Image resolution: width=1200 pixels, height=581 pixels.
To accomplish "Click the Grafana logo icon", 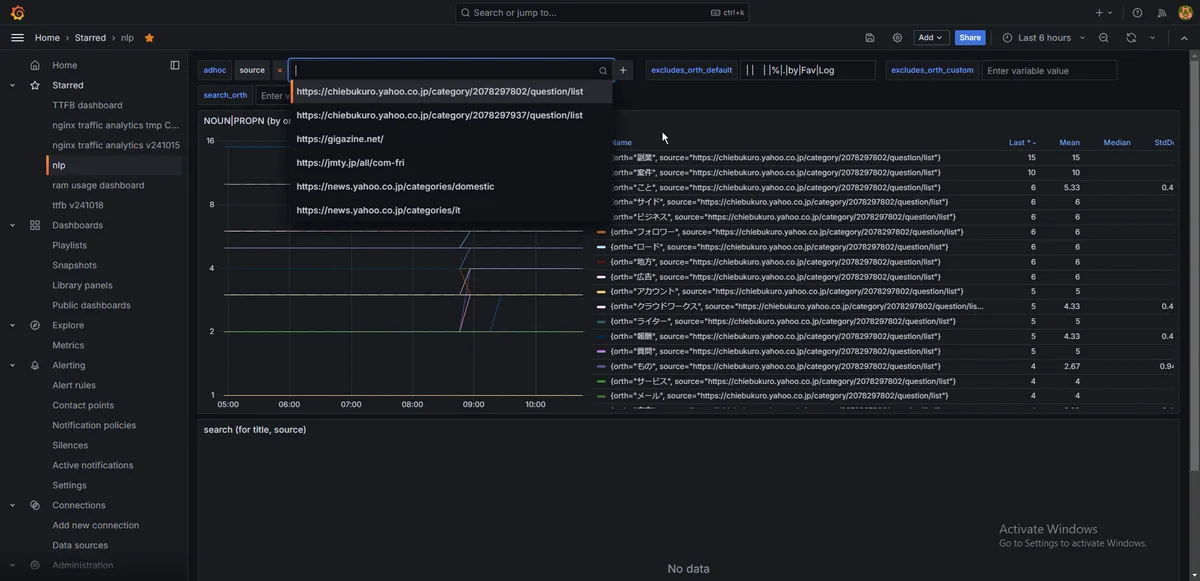I will [x=17, y=13].
